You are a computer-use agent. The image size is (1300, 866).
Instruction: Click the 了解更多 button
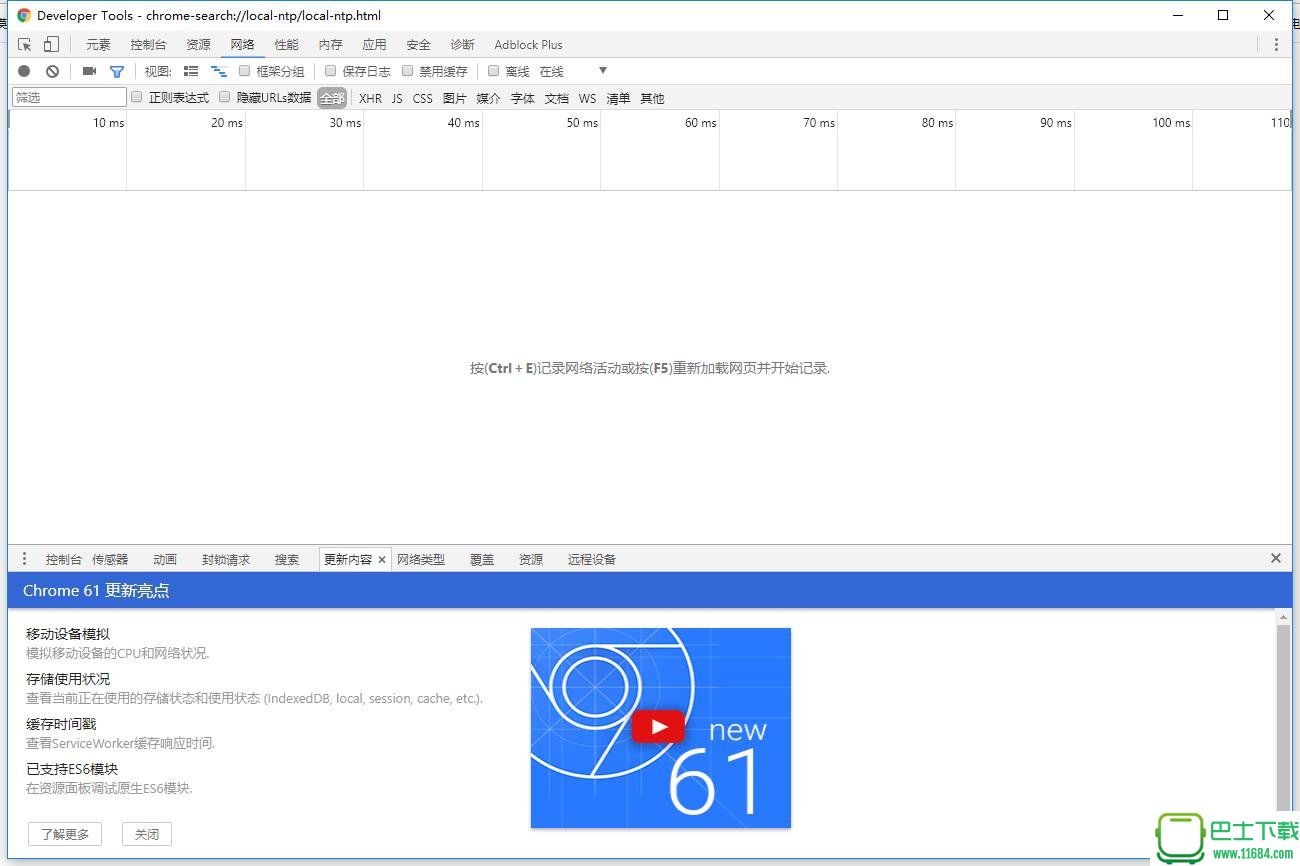(x=65, y=834)
